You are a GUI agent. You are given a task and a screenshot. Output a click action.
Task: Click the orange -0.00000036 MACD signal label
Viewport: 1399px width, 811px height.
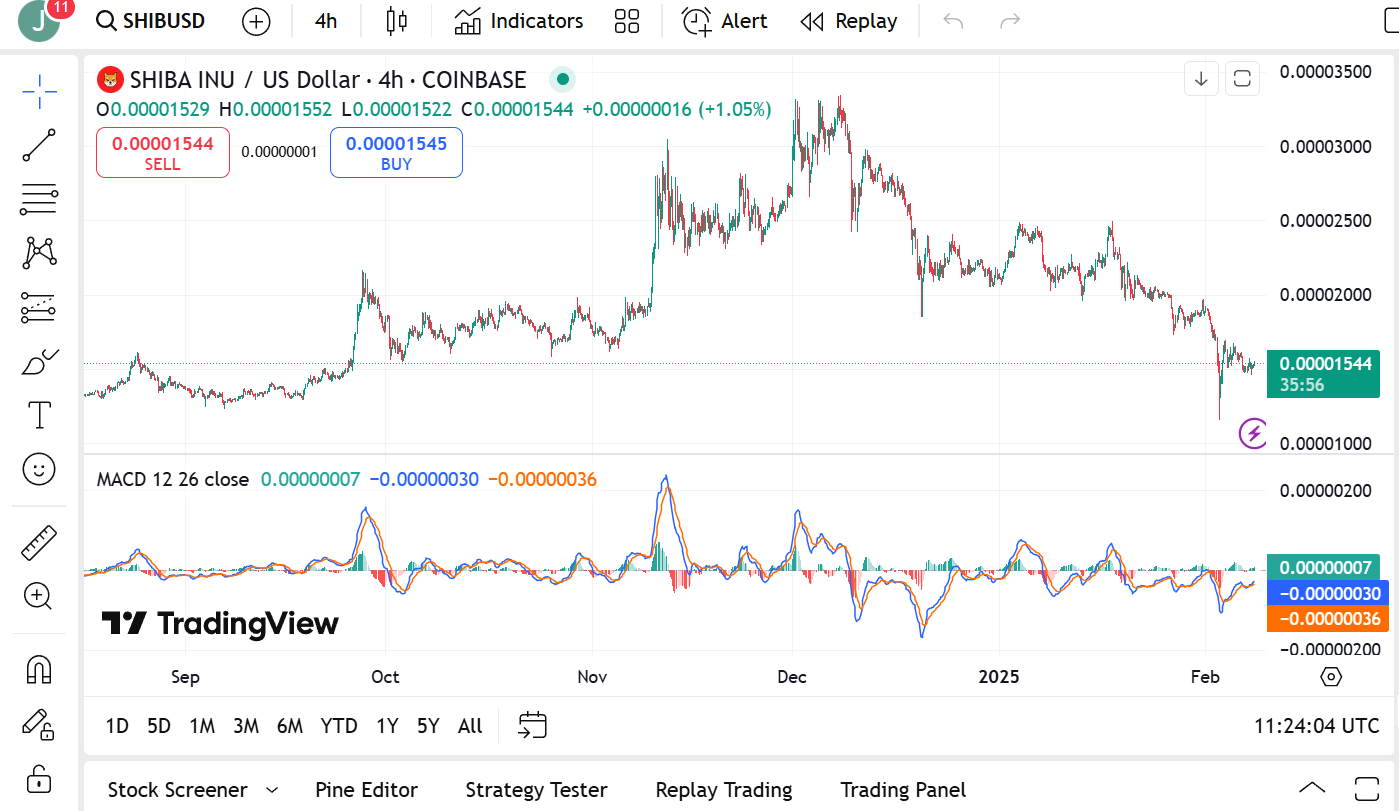coord(1327,619)
